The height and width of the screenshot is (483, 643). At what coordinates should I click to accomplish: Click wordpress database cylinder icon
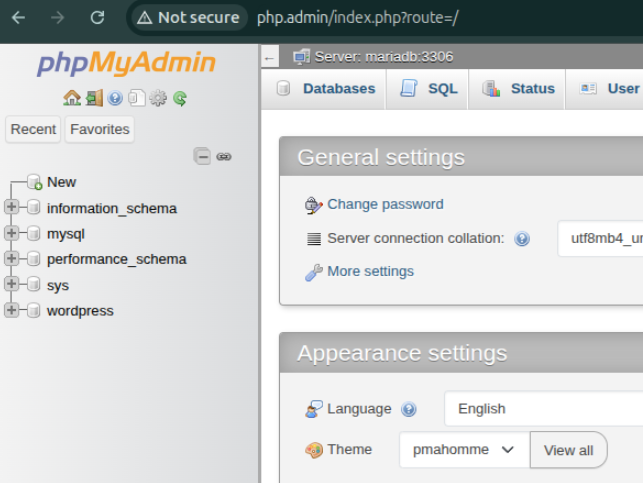point(34,310)
